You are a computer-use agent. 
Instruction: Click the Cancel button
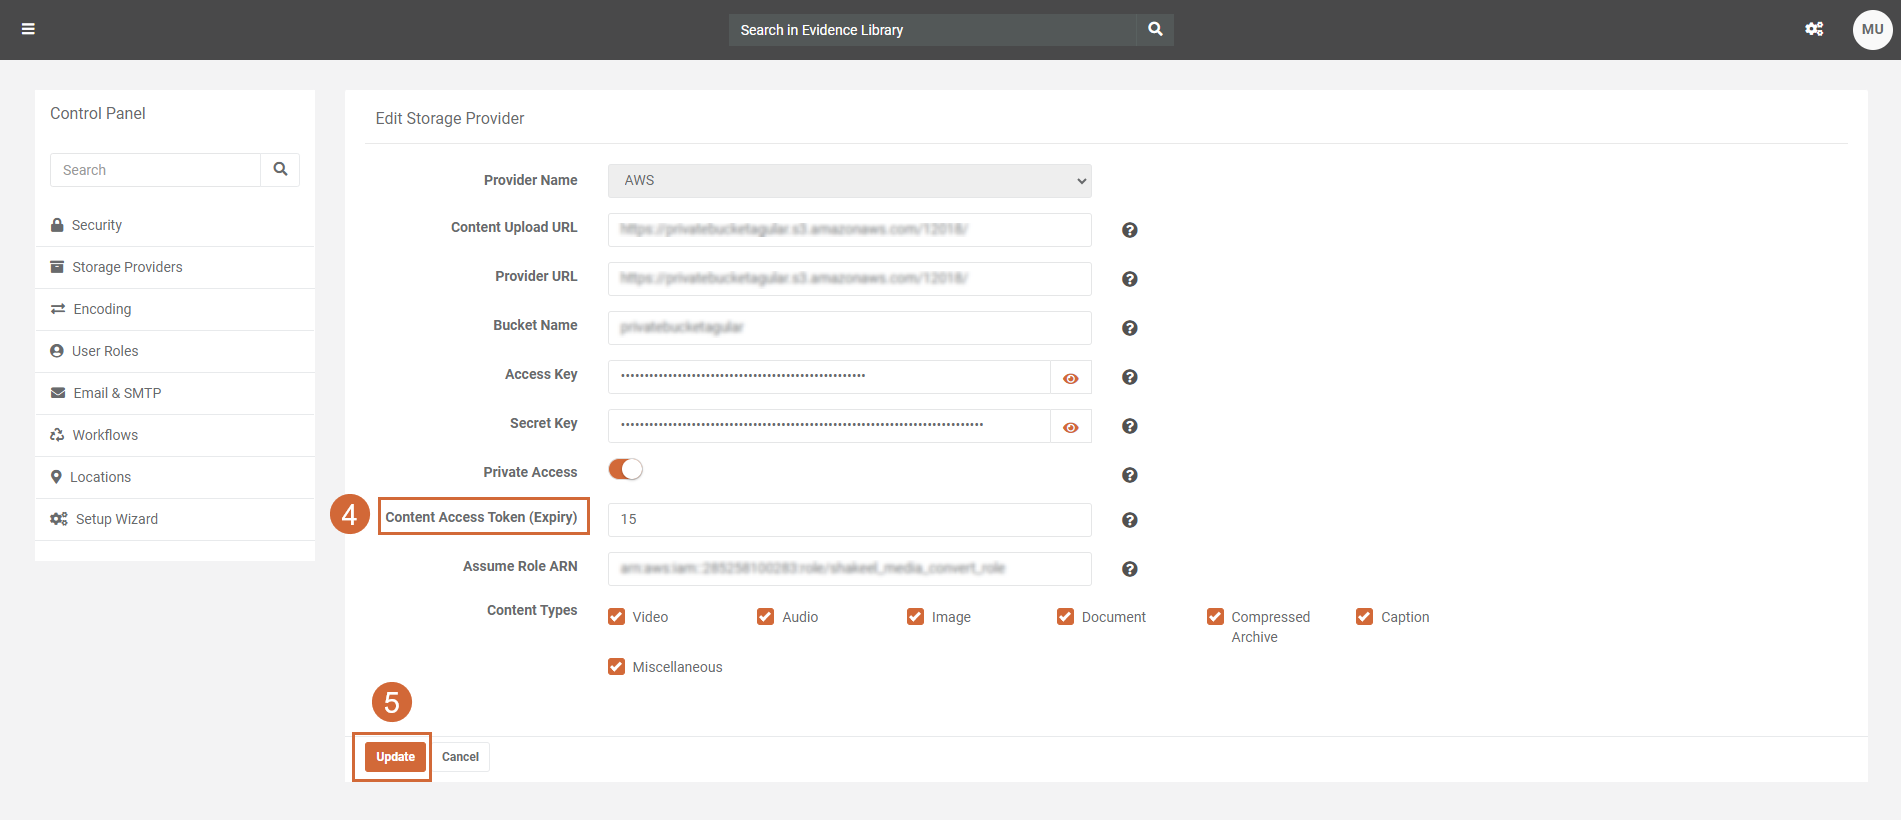(460, 757)
